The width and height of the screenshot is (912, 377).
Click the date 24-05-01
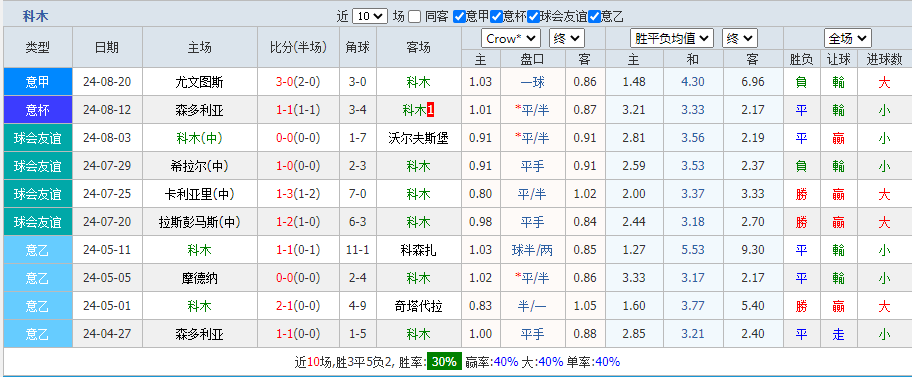[x=107, y=306]
